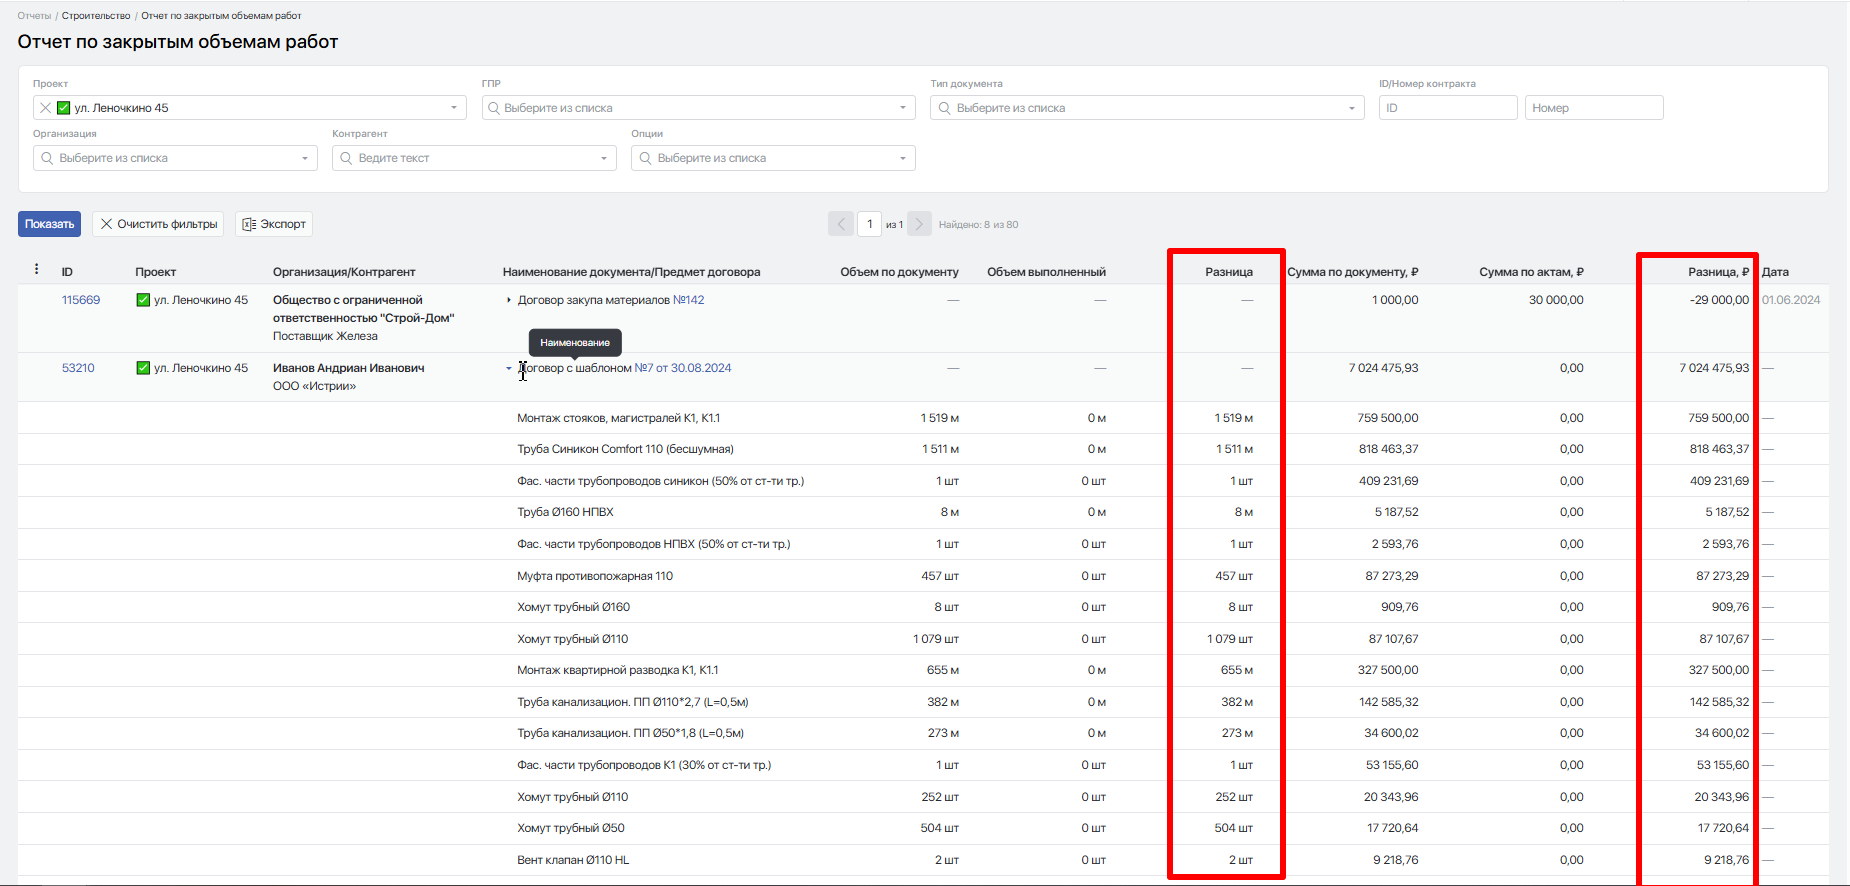1850x886 pixels.
Task: Click the search icon in Опции field
Action: tap(645, 158)
